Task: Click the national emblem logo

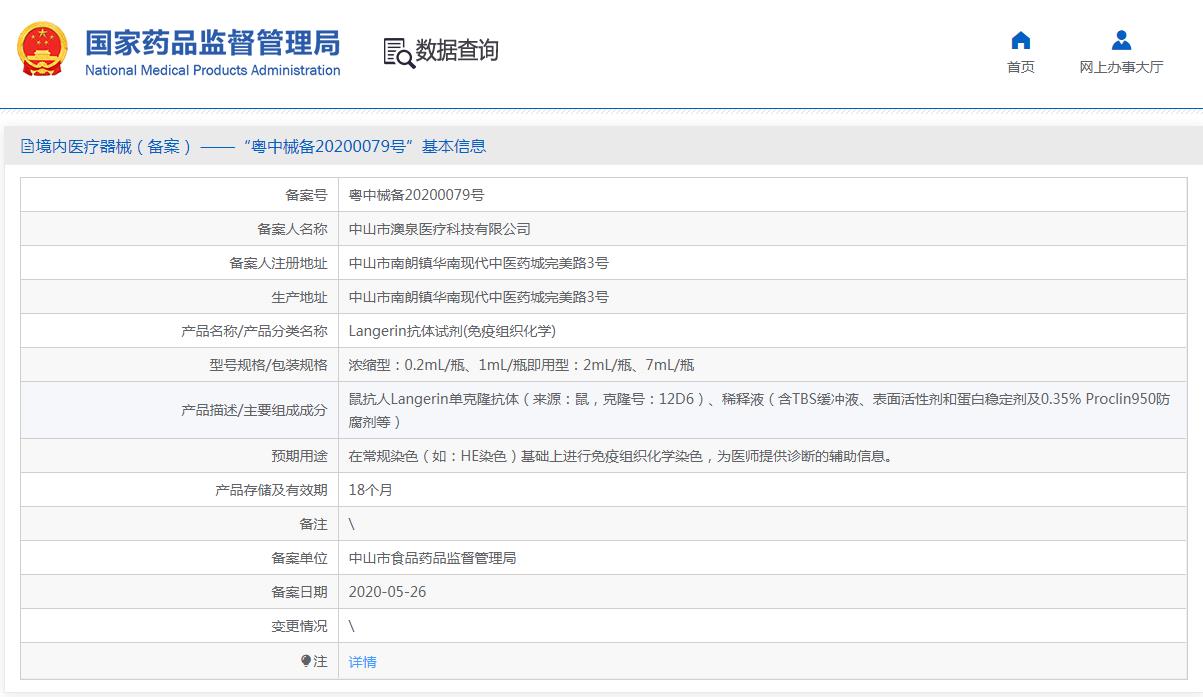Action: tap(43, 49)
